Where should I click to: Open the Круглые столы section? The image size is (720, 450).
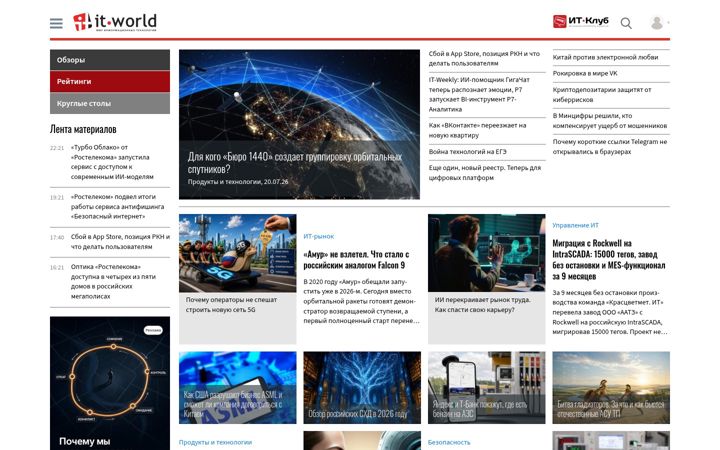(x=110, y=103)
